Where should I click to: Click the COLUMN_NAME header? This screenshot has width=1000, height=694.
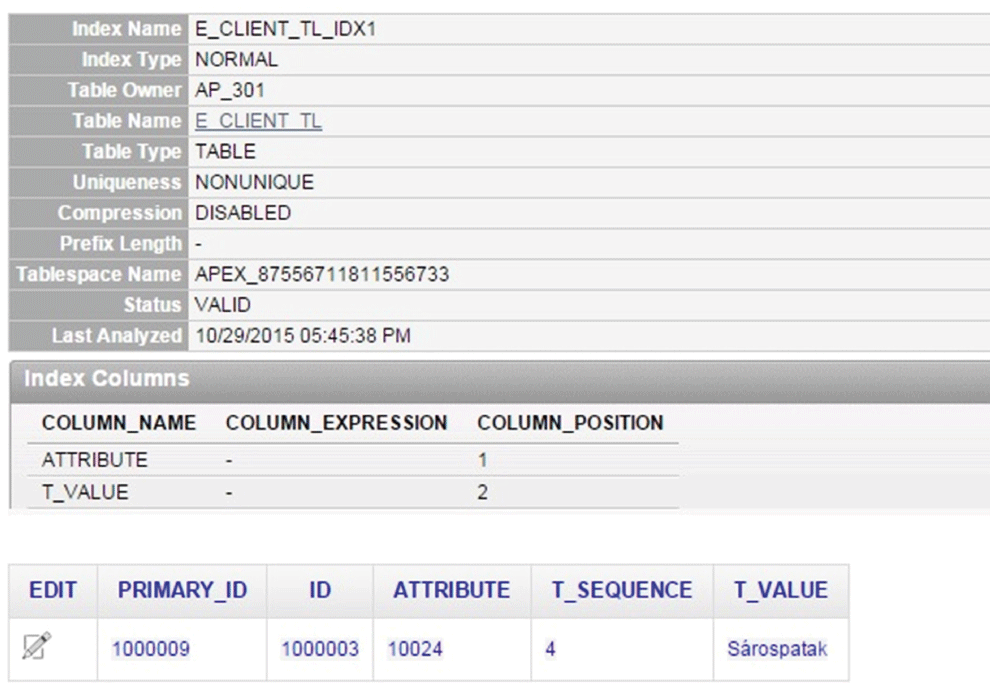[x=119, y=423]
